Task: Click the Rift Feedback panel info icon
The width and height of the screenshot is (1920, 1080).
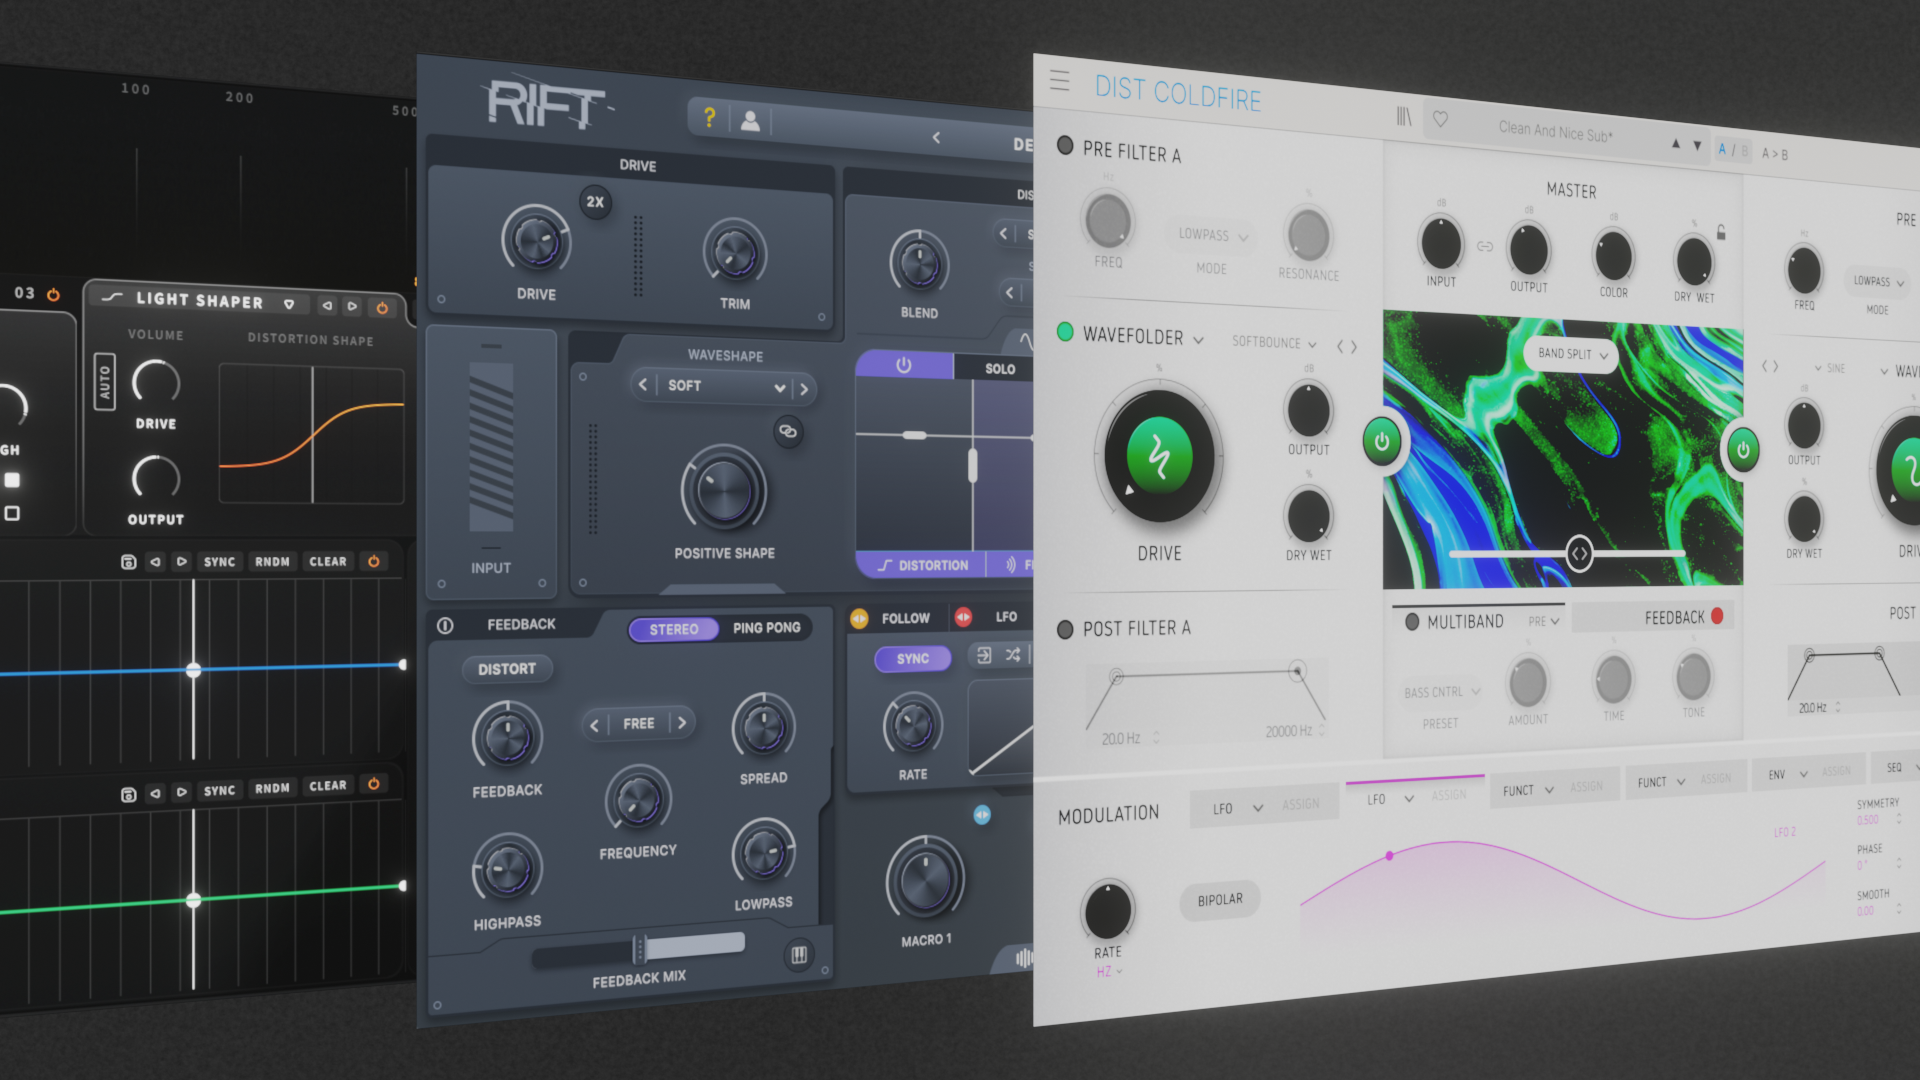Action: pos(445,625)
